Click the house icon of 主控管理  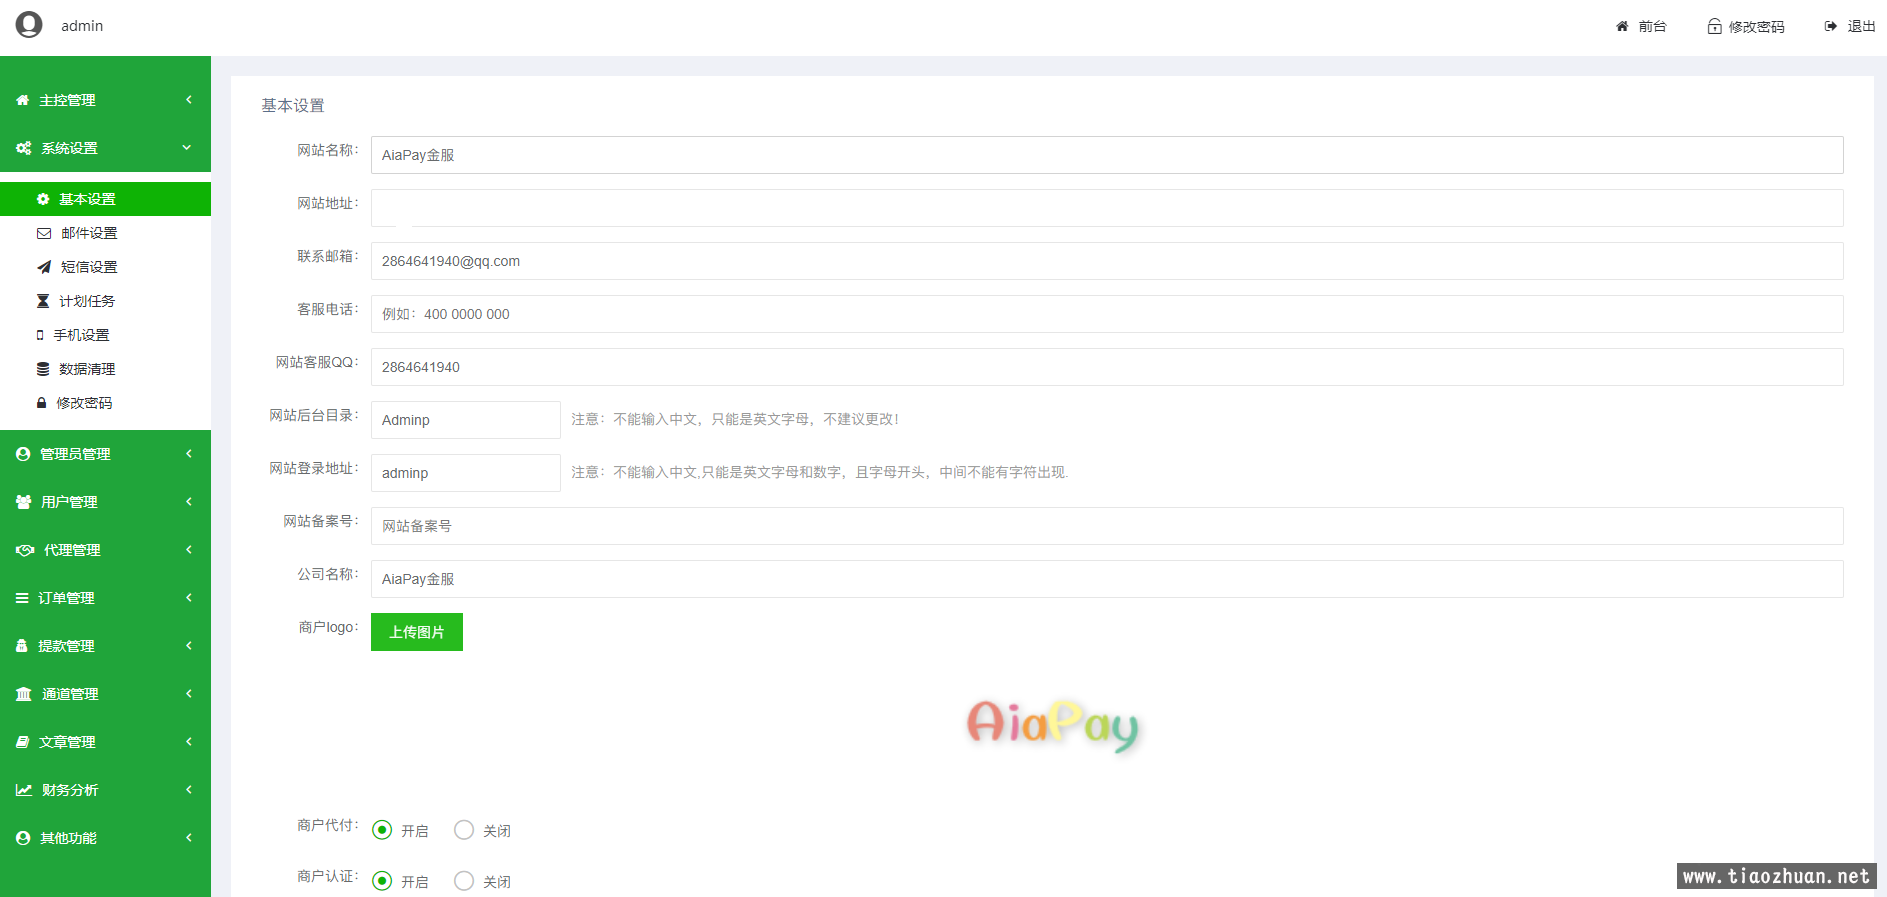tap(23, 100)
